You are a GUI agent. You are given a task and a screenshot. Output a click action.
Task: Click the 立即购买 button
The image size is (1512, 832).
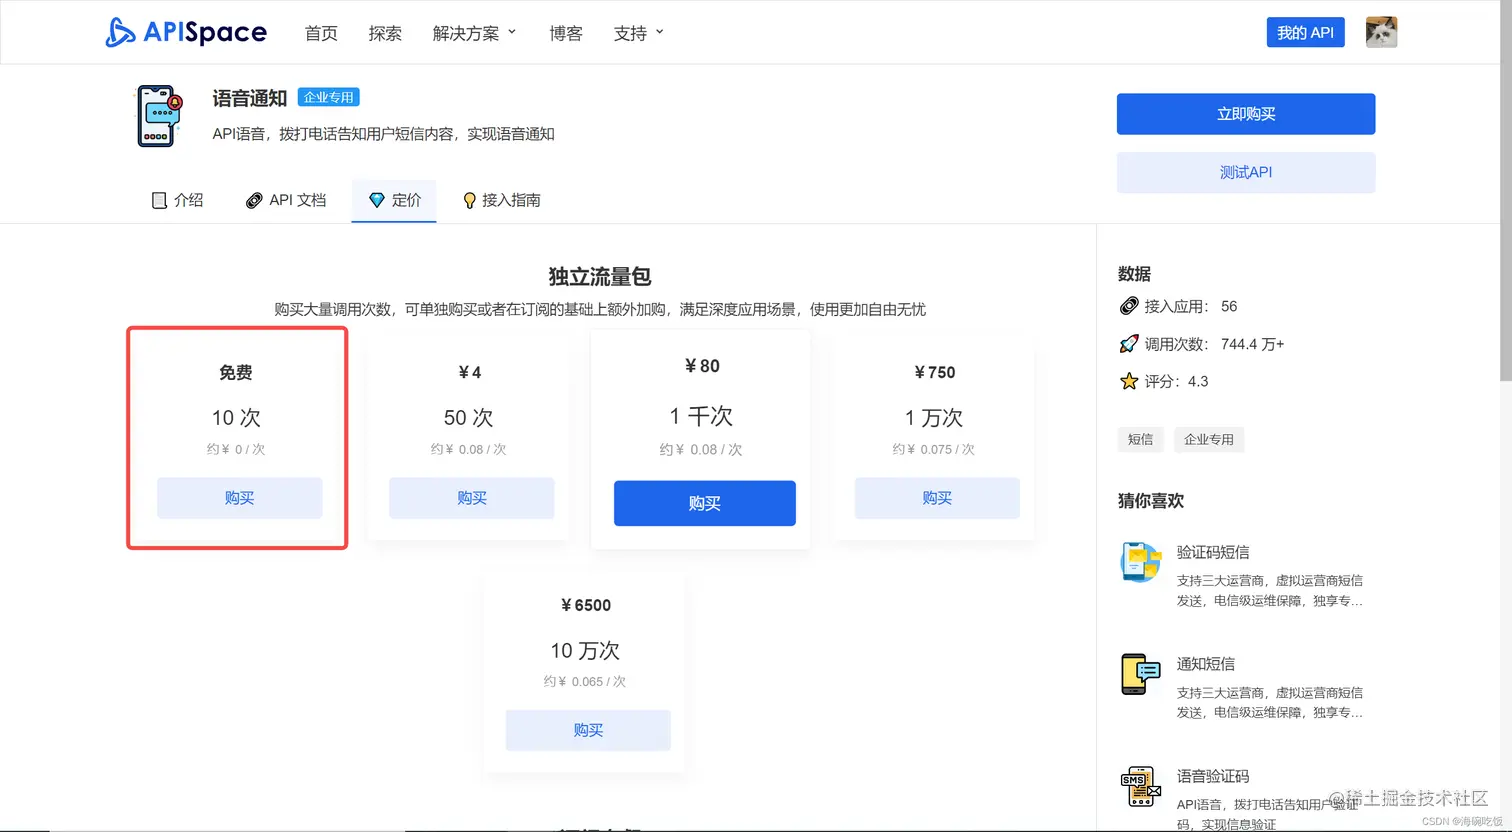[1245, 114]
